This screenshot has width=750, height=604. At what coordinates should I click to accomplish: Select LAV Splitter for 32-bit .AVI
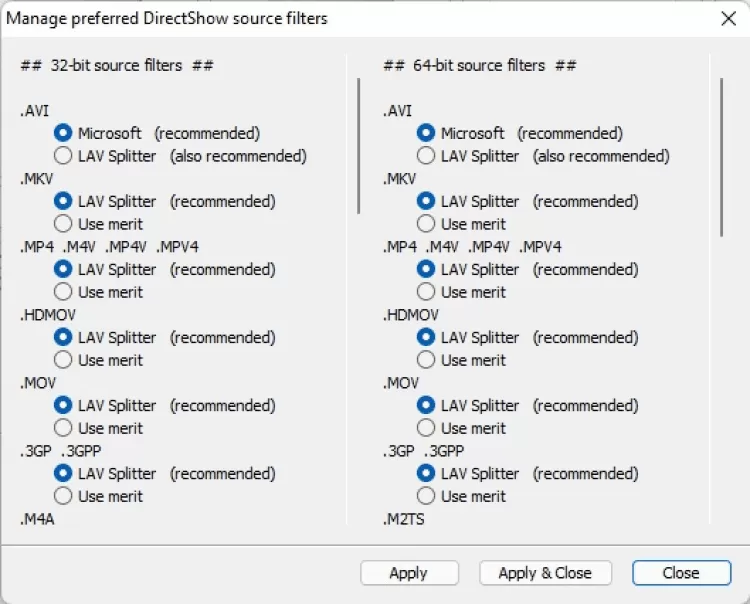63,156
